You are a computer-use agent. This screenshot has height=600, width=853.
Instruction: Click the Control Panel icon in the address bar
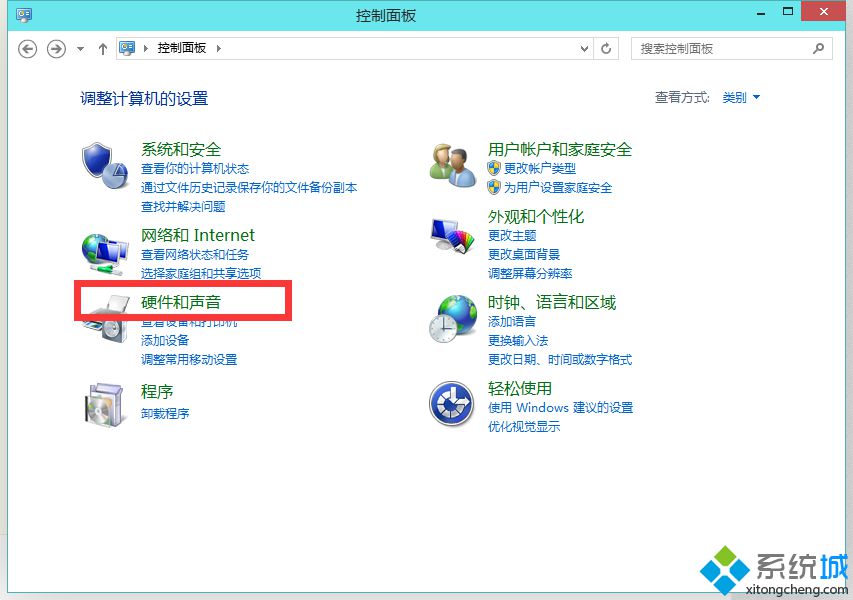[127, 47]
